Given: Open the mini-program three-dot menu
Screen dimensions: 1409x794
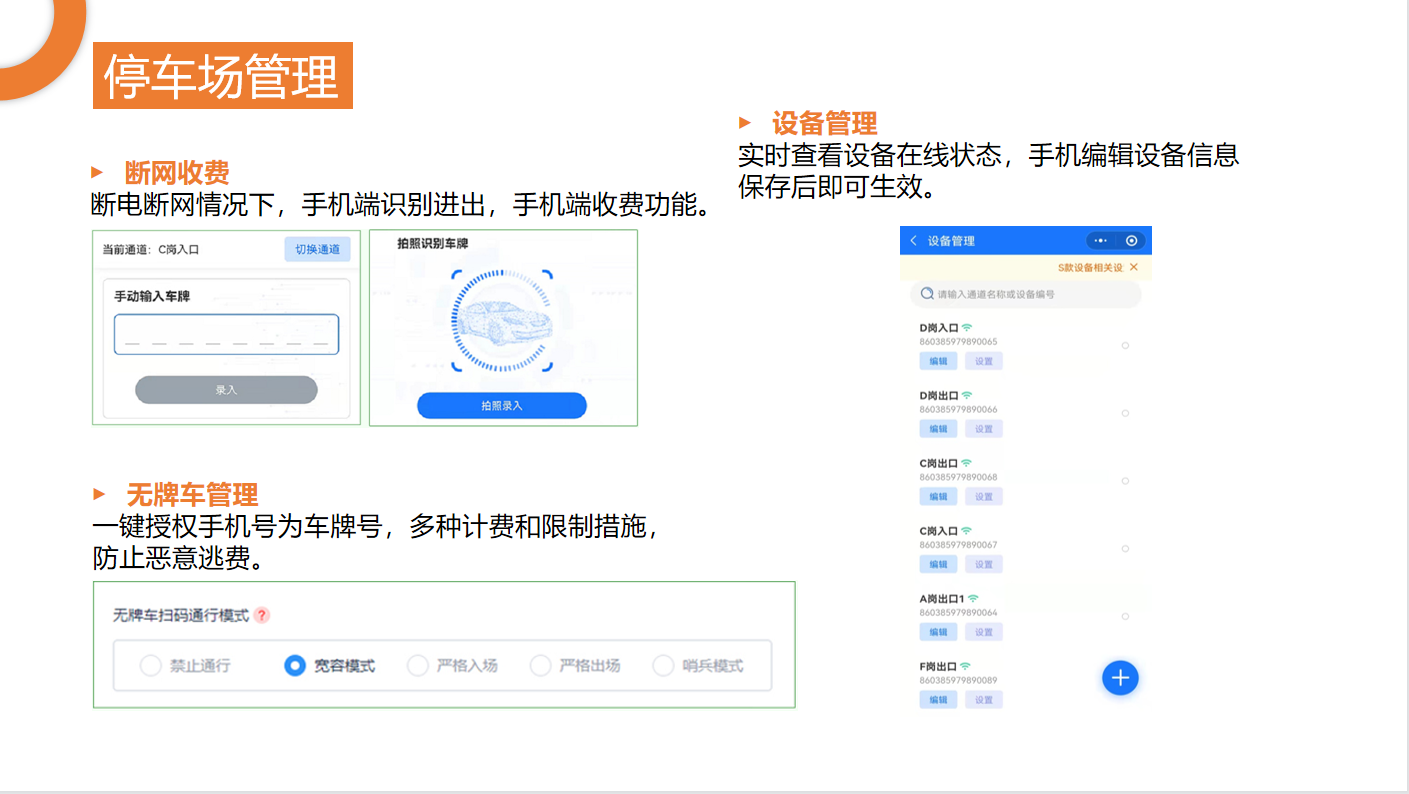Looking at the screenshot, I should click(x=1101, y=241).
